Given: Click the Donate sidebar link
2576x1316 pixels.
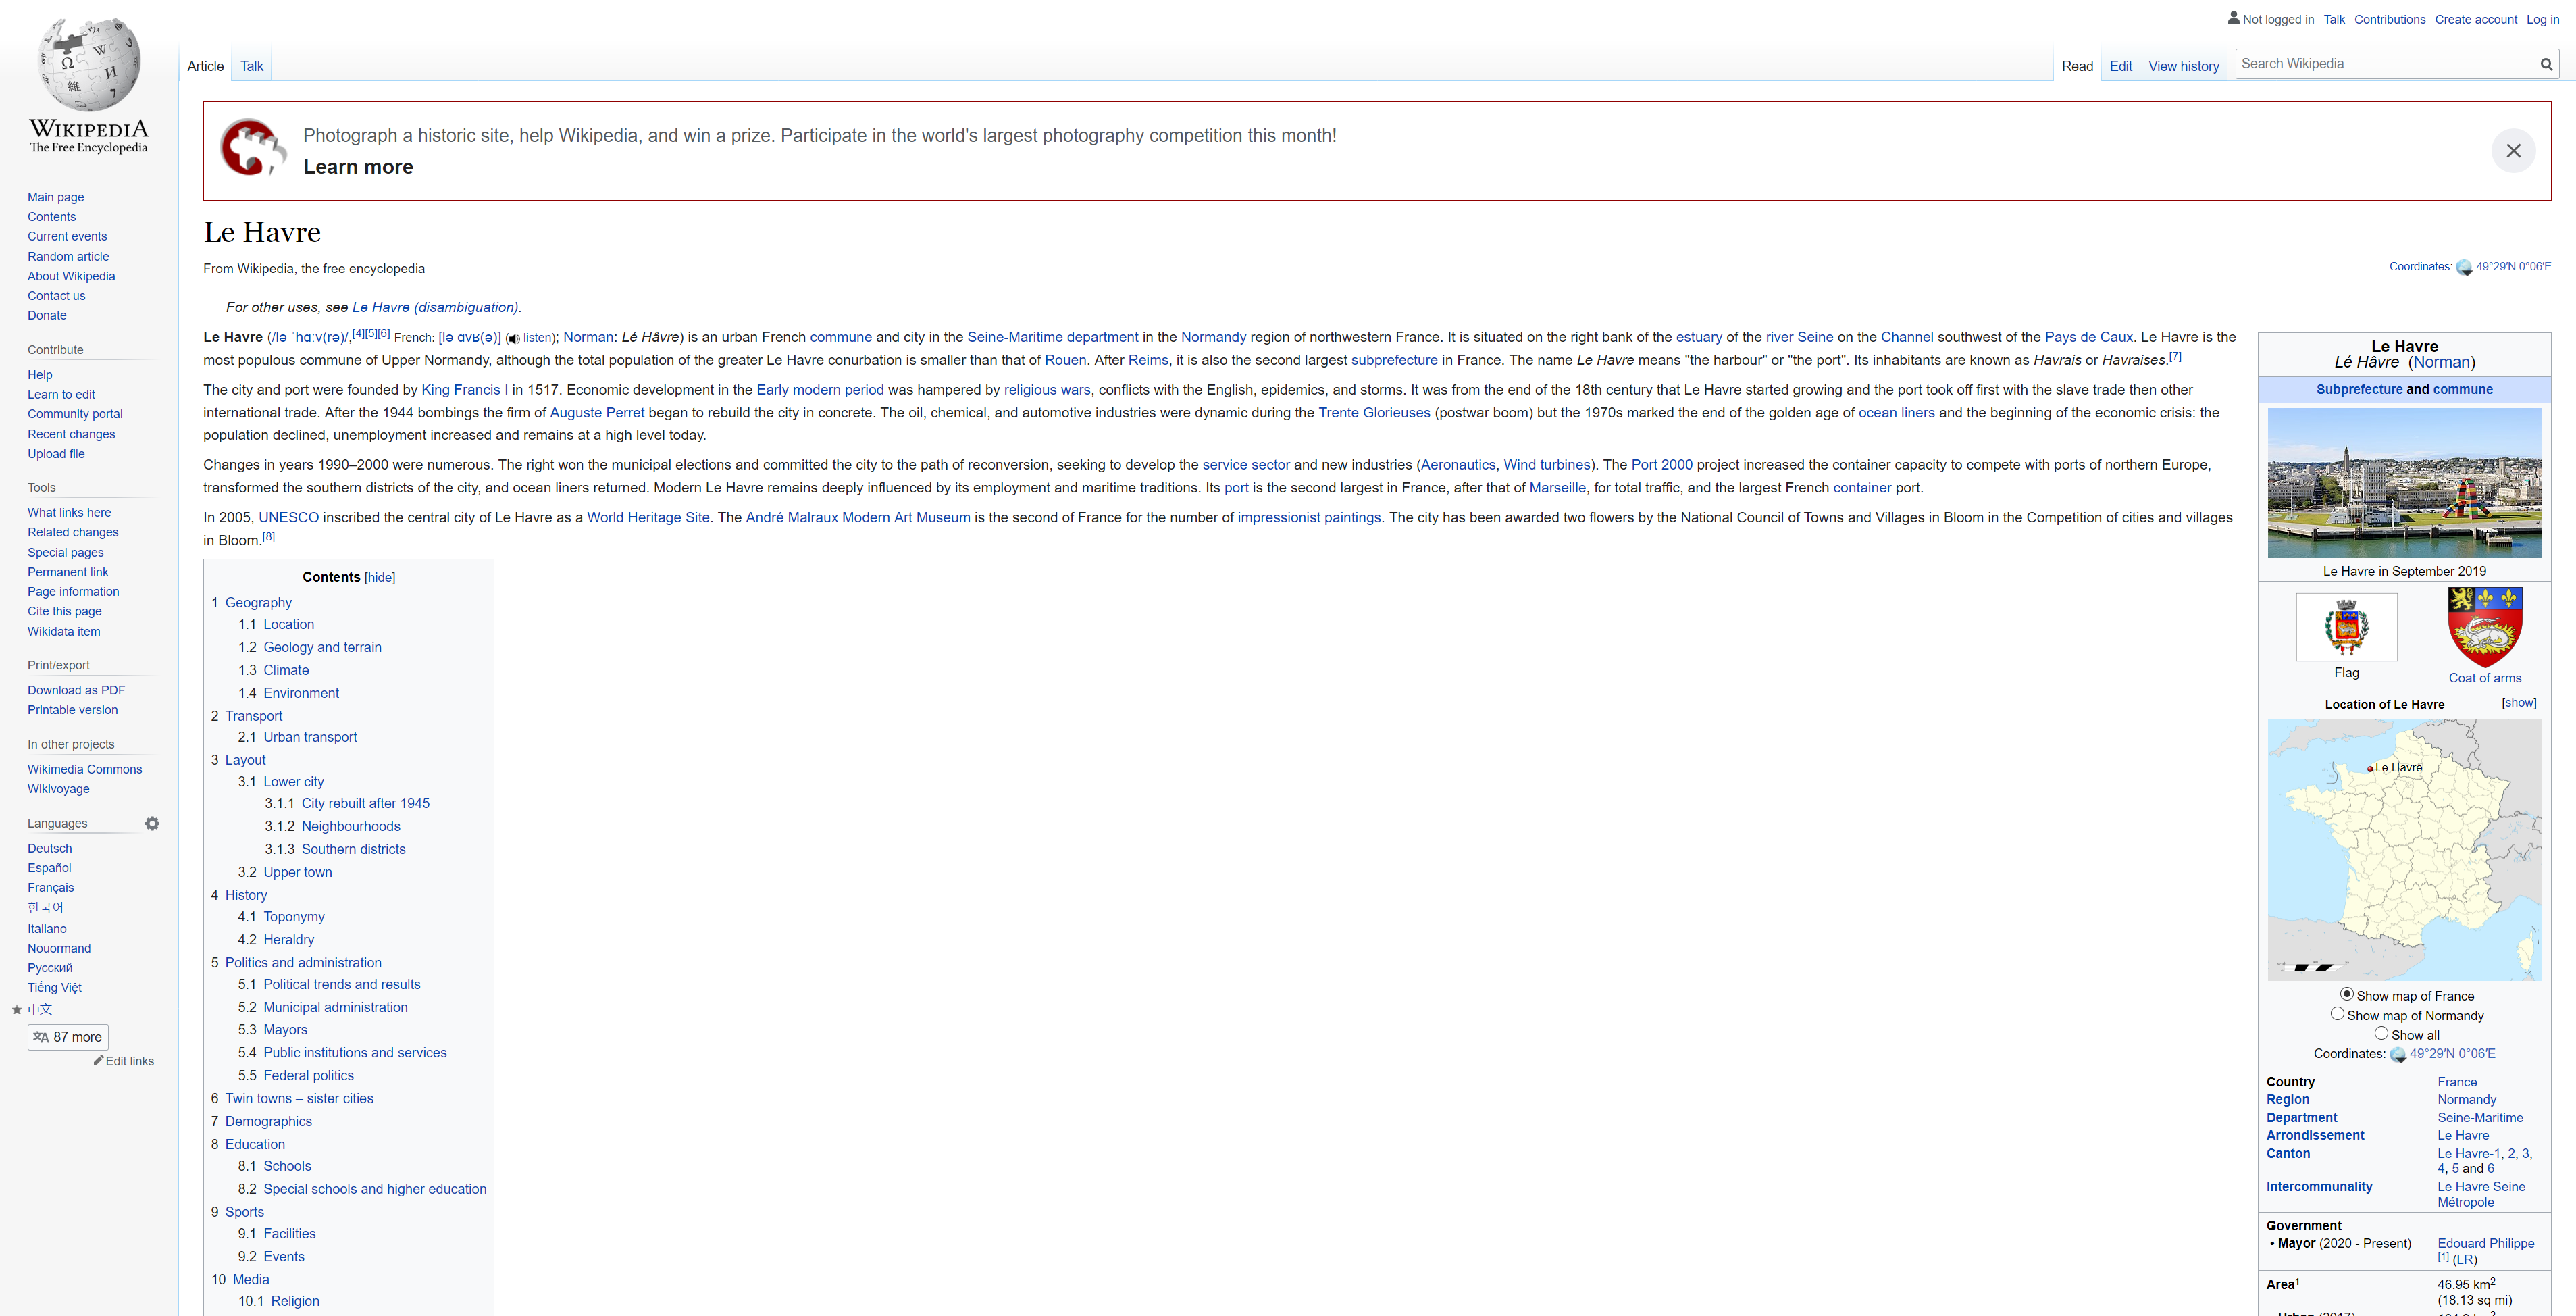Looking at the screenshot, I should click(47, 315).
